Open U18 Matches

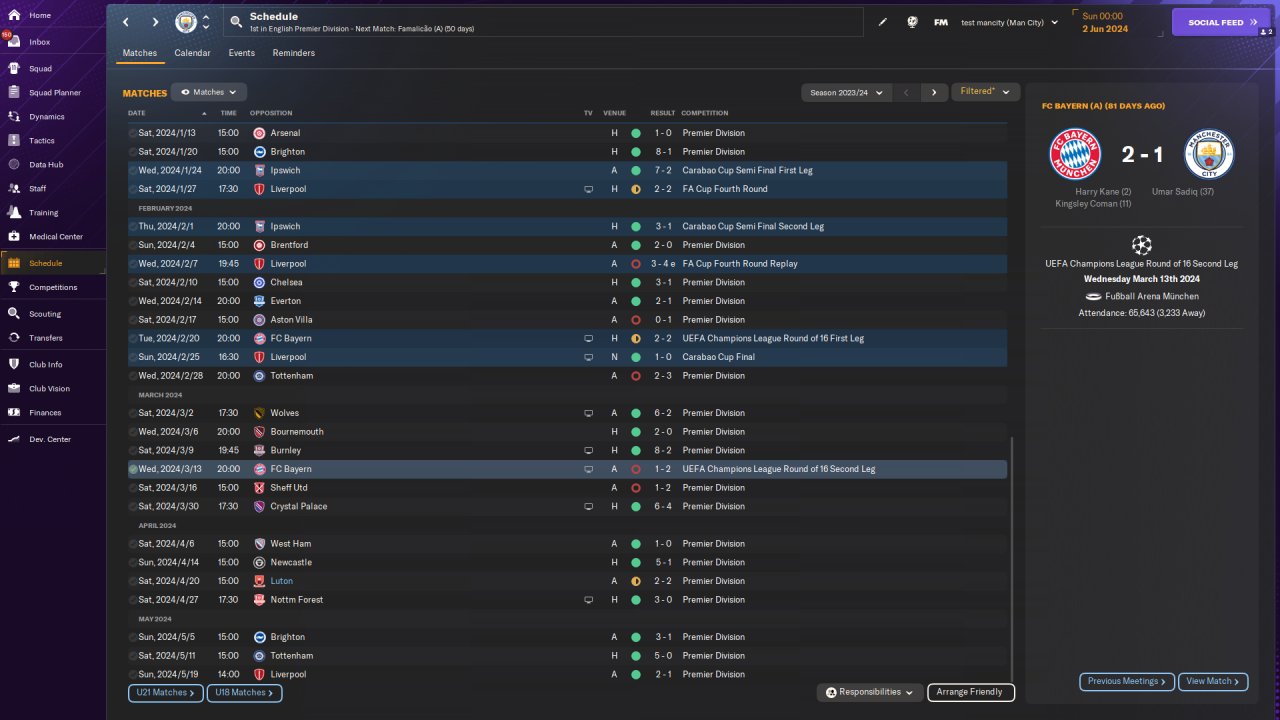[x=244, y=692]
